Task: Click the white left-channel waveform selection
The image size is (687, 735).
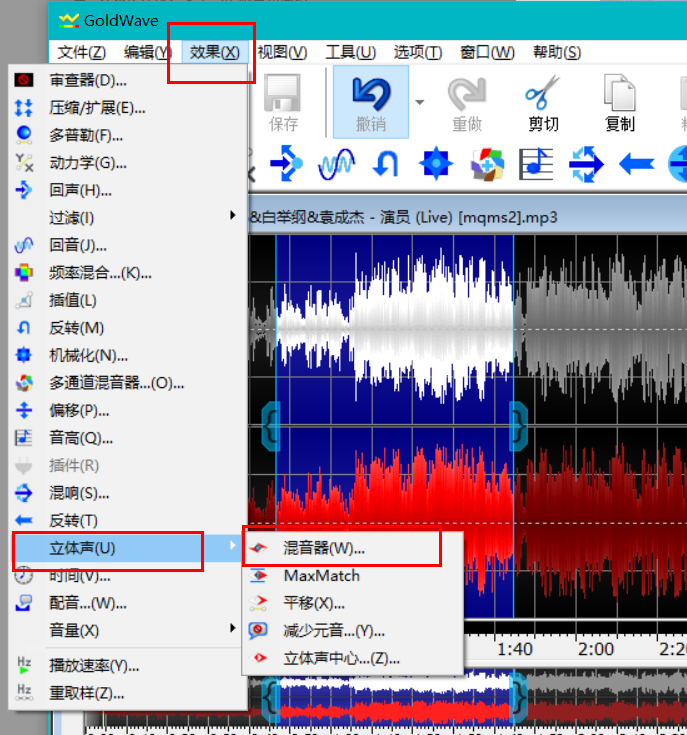Action: coord(395,330)
